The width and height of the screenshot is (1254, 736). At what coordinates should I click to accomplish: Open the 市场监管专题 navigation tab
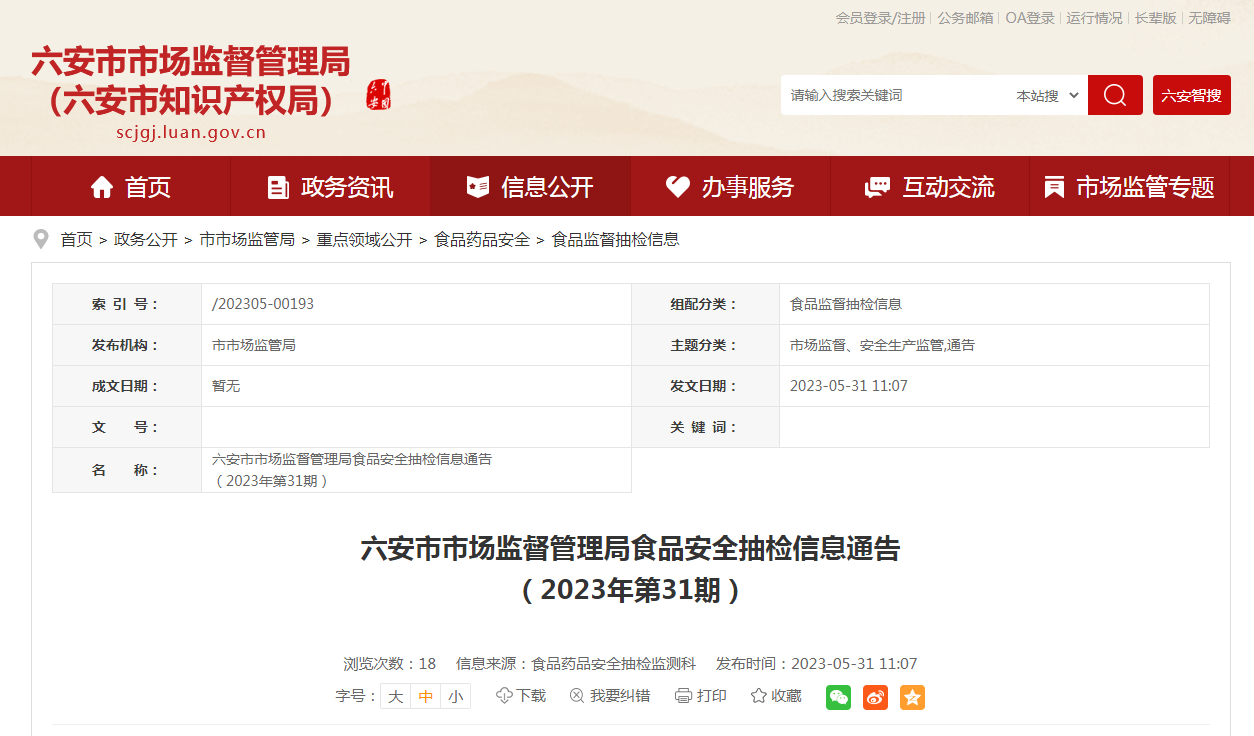pos(1129,187)
